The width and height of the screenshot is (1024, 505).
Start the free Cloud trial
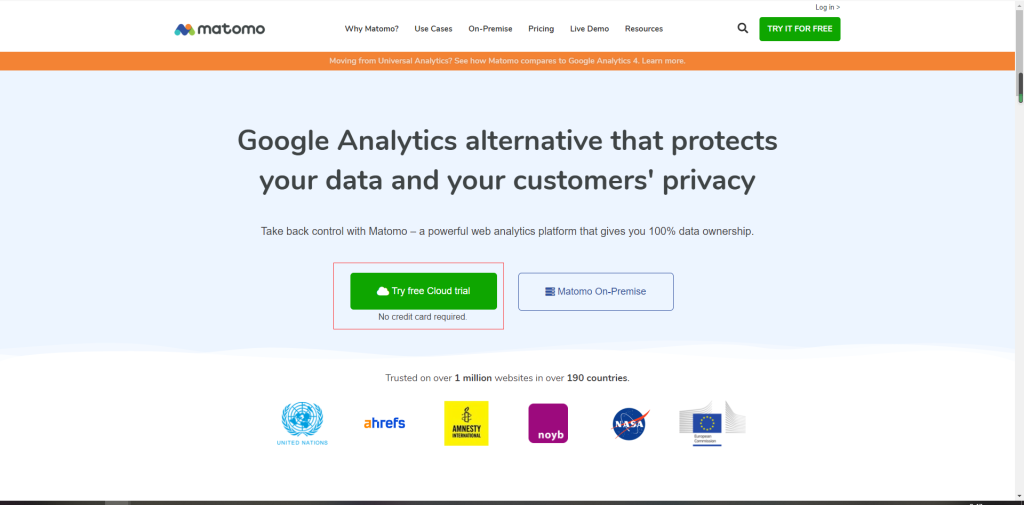[423, 291]
